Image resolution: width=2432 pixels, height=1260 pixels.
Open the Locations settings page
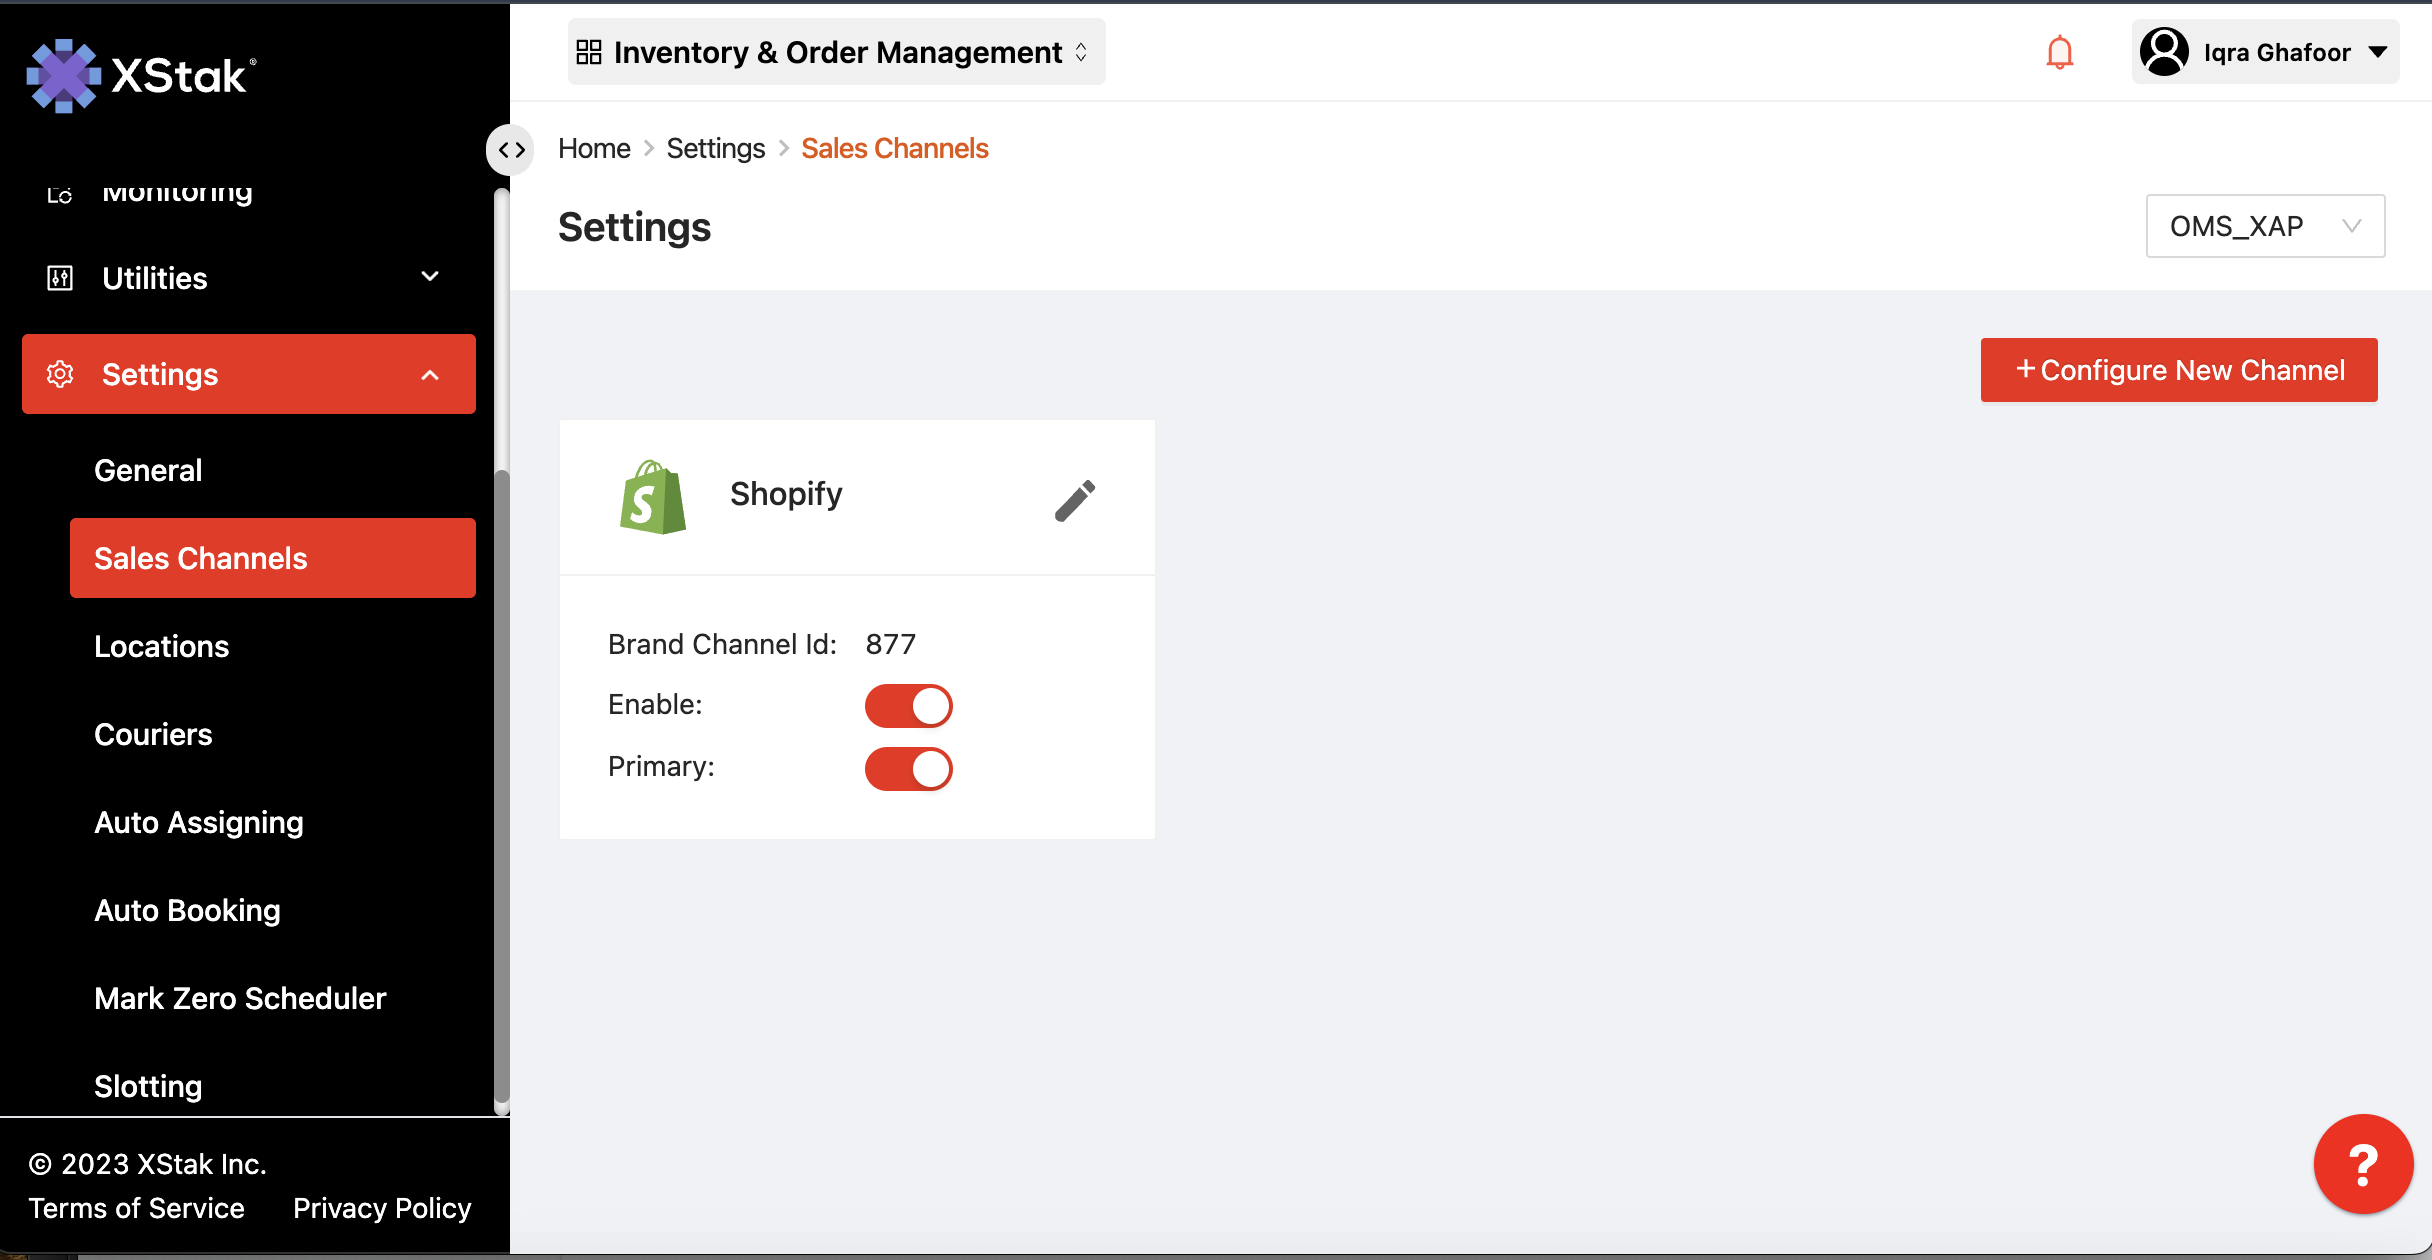[162, 646]
